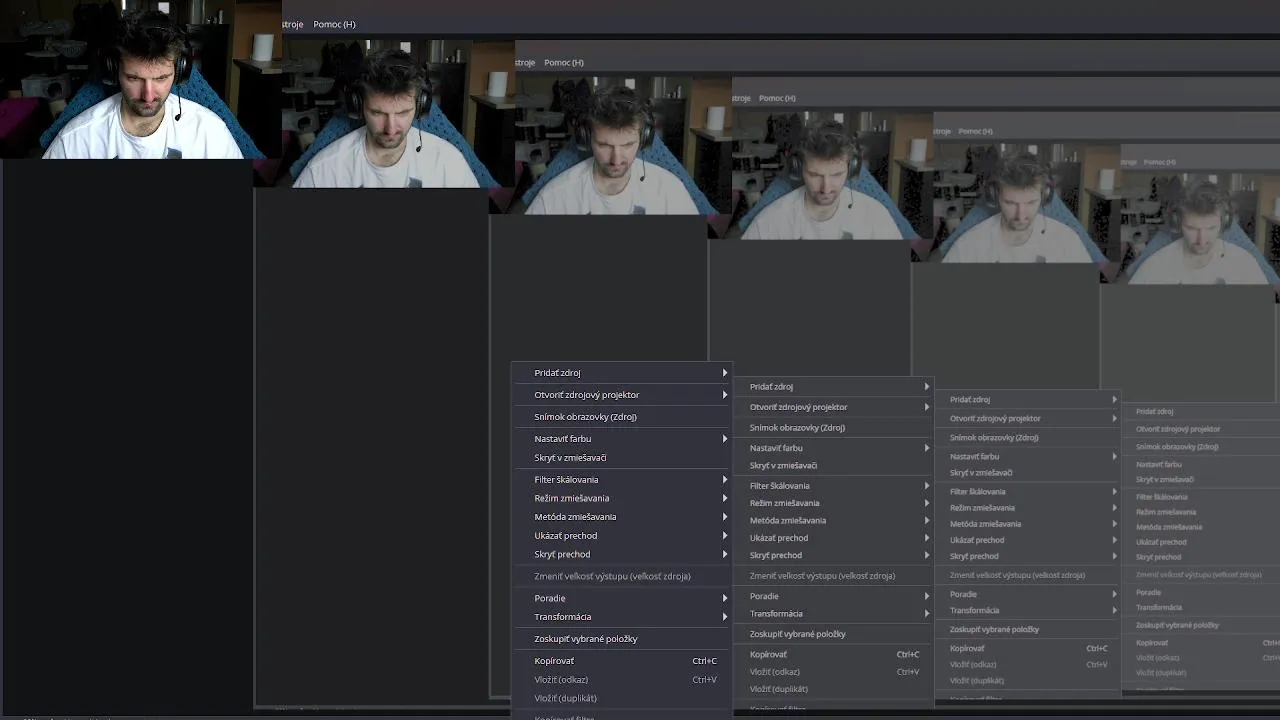The height and width of the screenshot is (720, 1280).
Task: Click Vložiť (odkaz) in the largest context menu
Action: (x=622, y=680)
